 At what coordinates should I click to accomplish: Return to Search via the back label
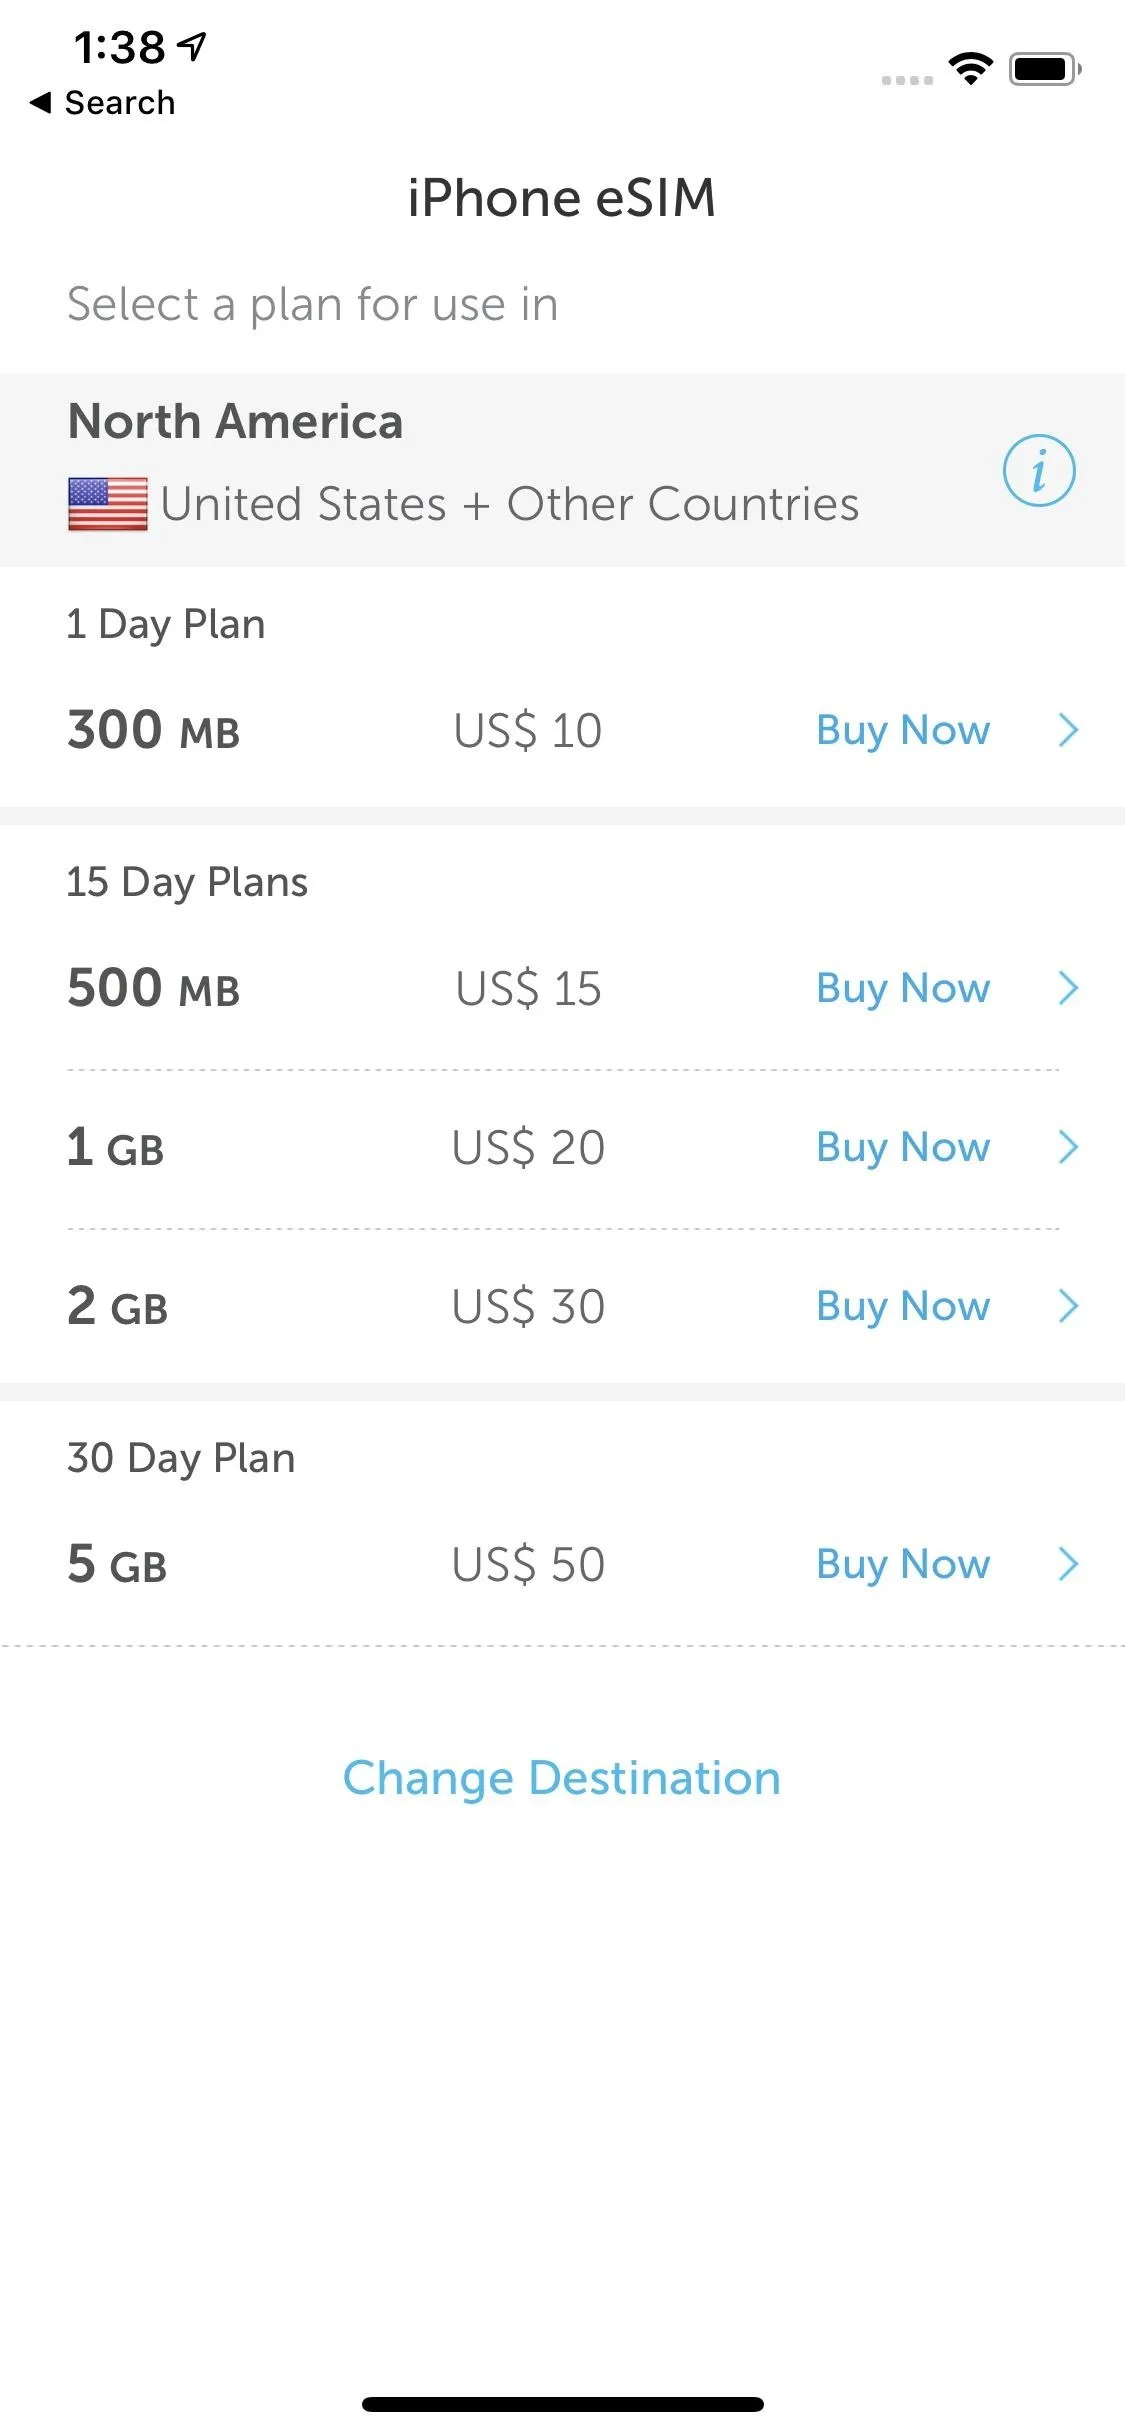tap(120, 102)
